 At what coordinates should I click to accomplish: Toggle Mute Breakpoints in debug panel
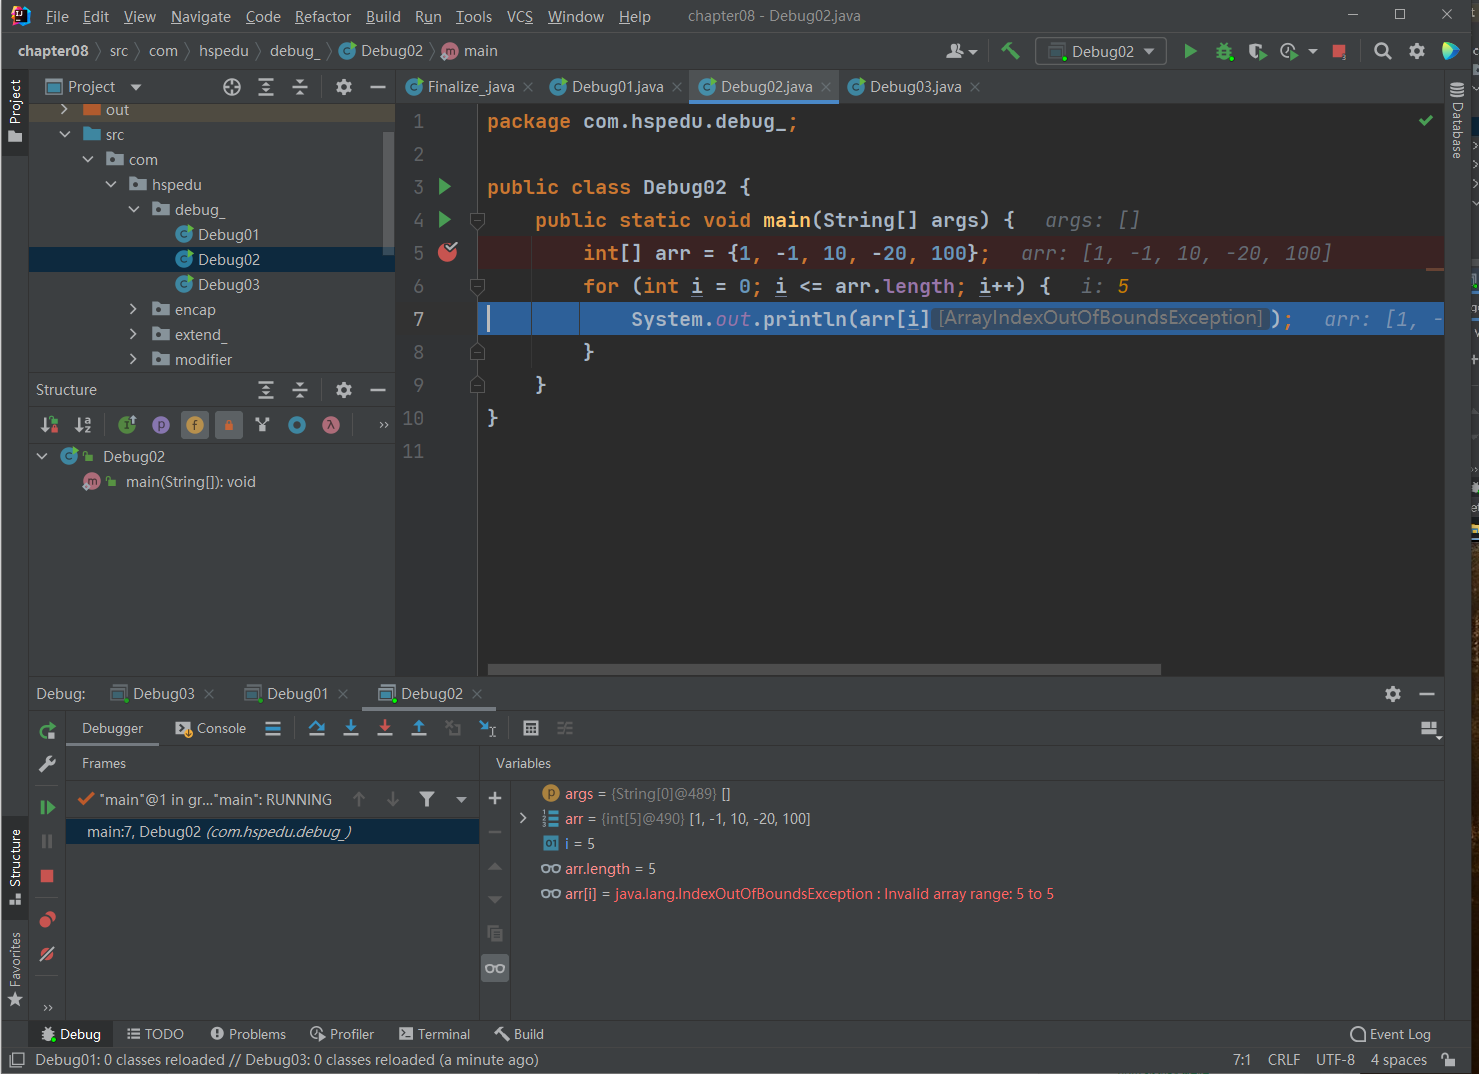(x=47, y=954)
